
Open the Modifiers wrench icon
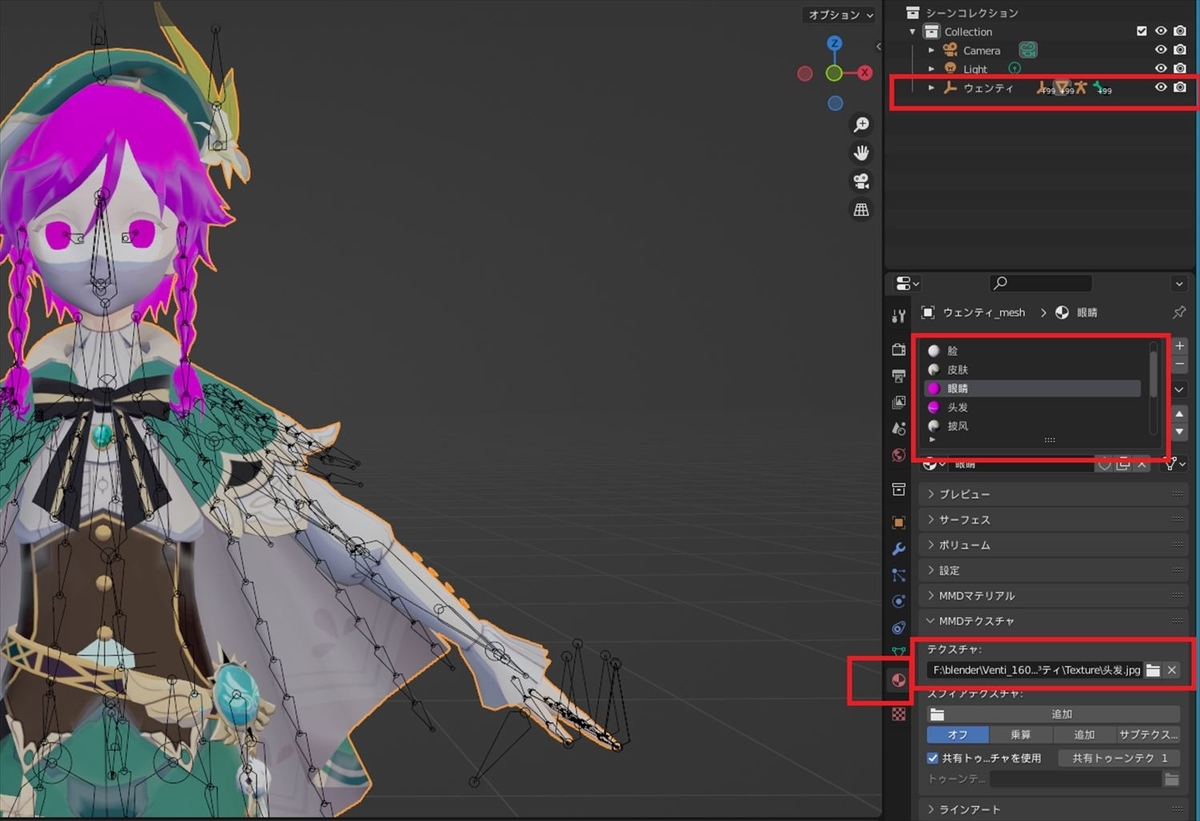point(898,549)
